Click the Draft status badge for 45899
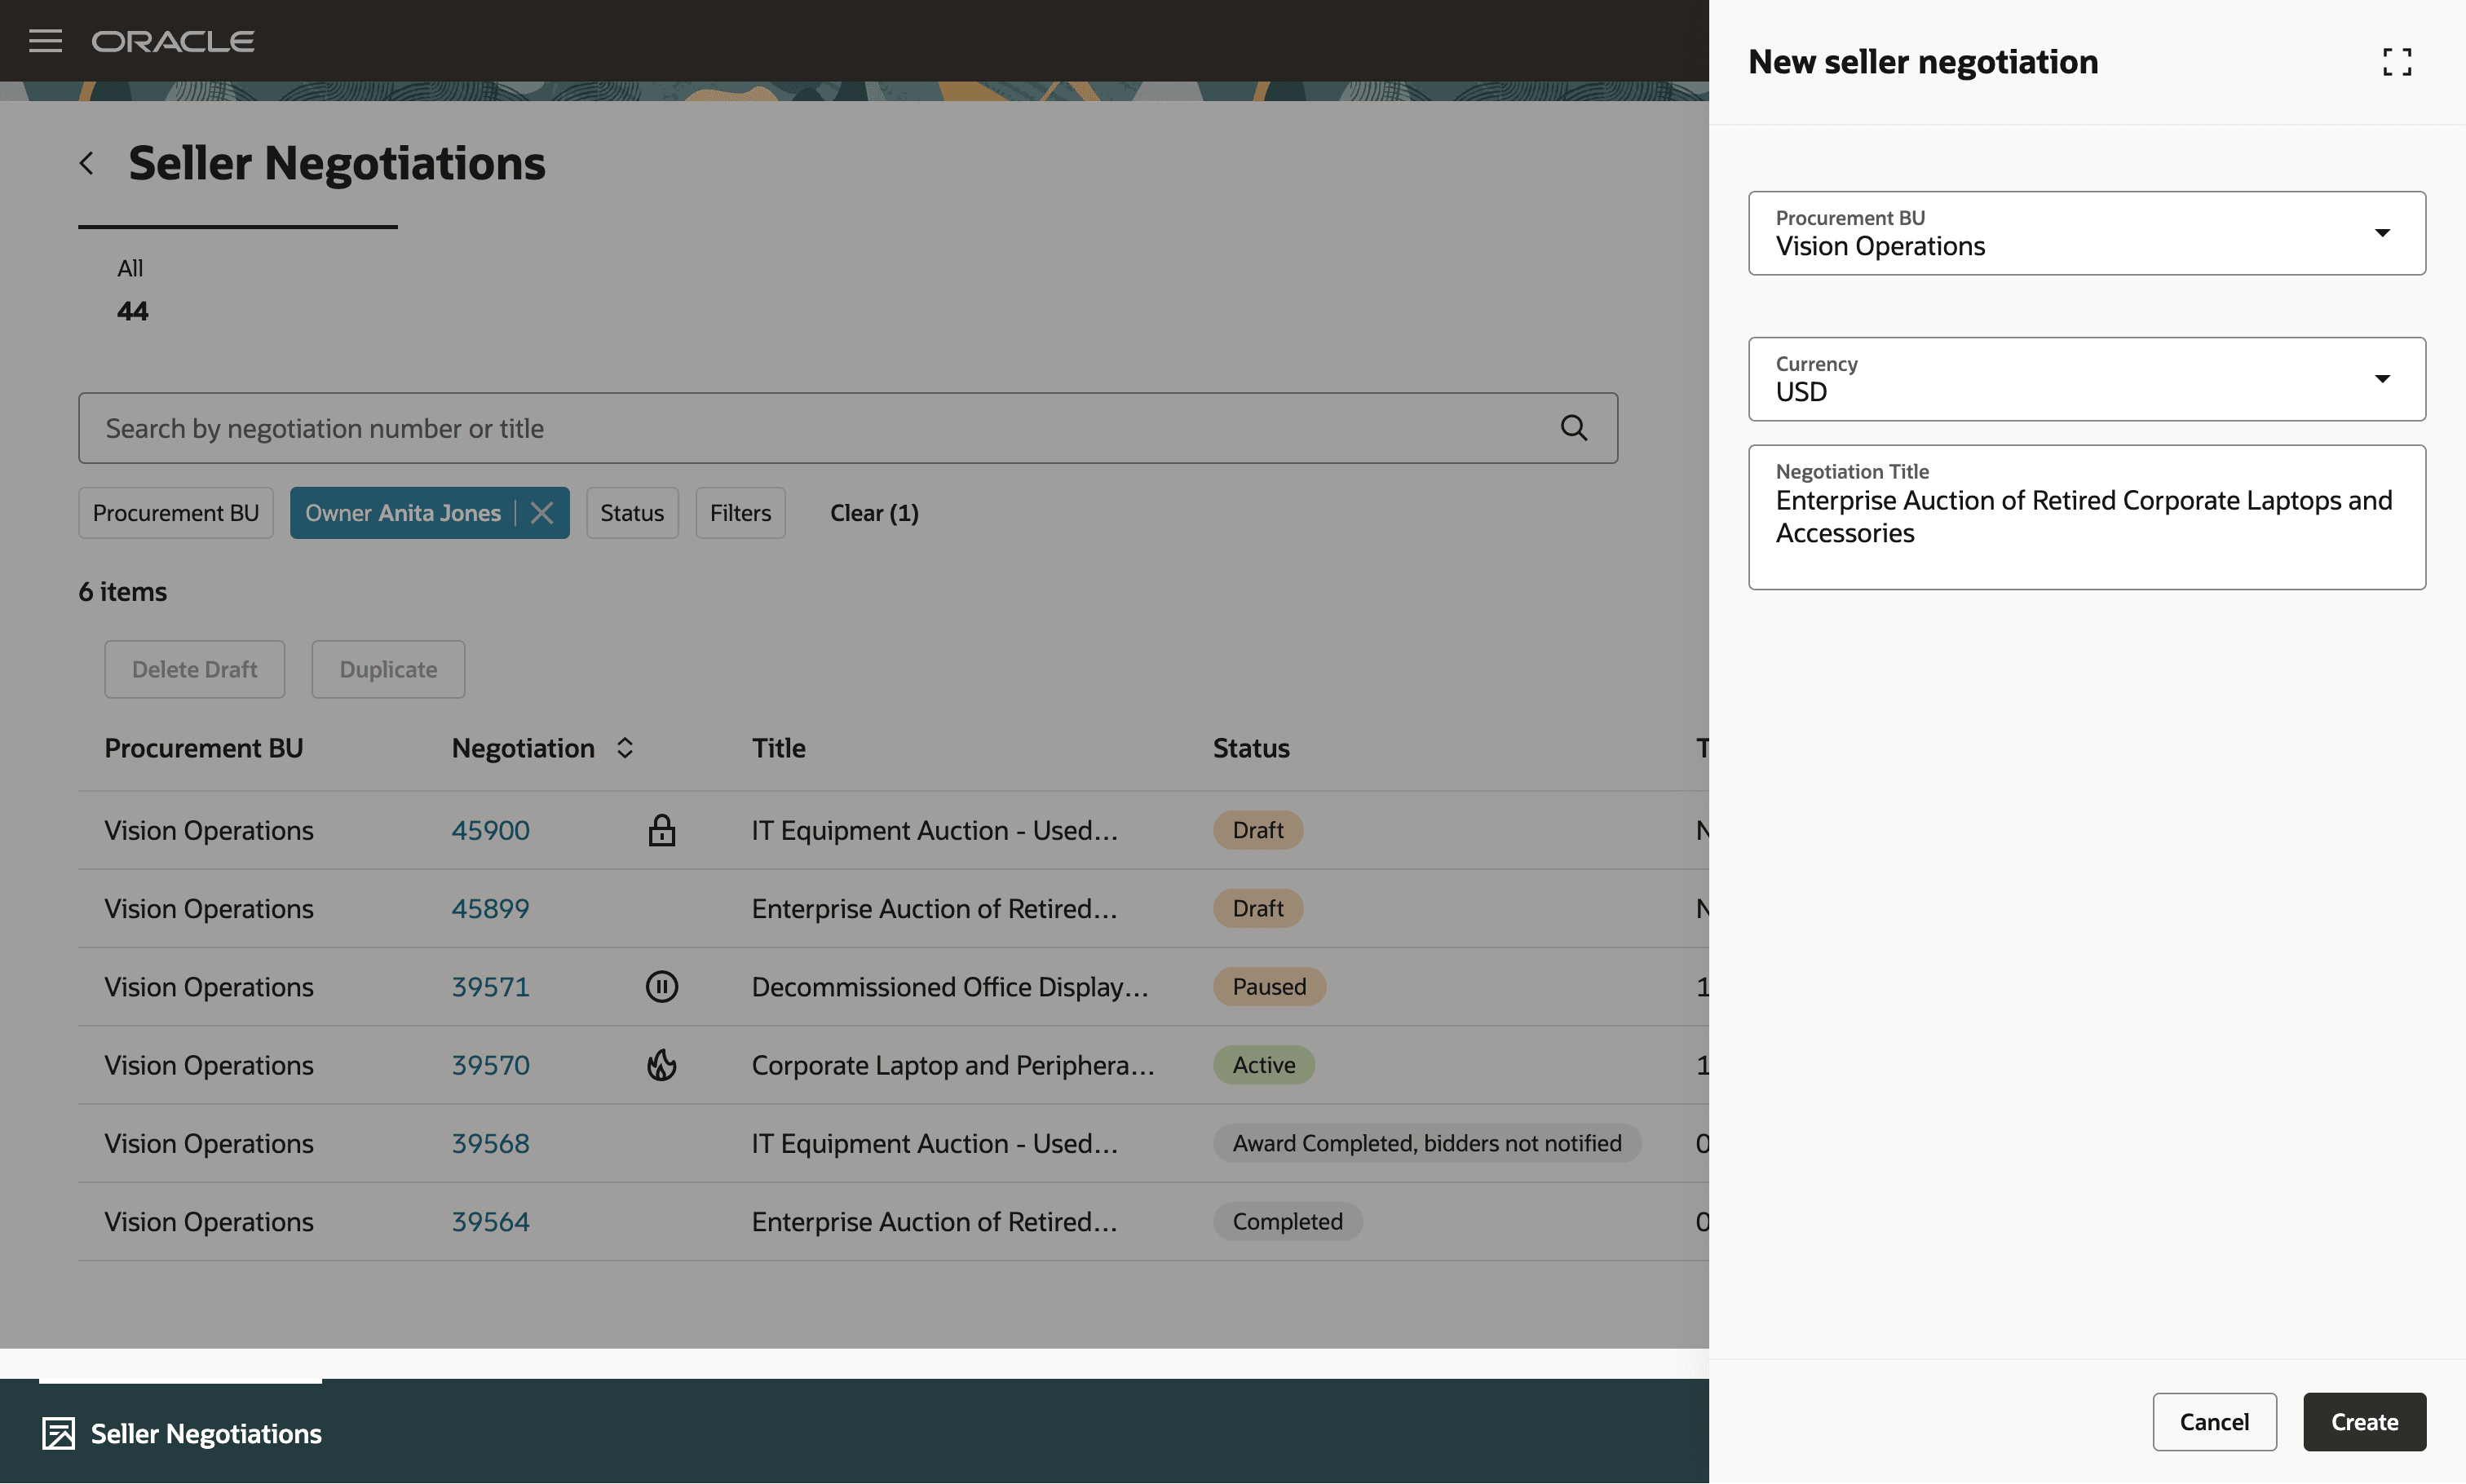This screenshot has height=1484, width=2466. 1257,908
